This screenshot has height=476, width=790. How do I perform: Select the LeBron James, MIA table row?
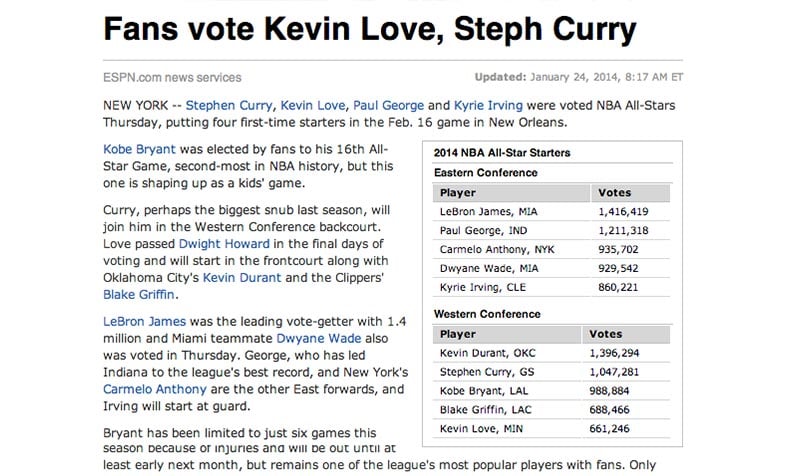(552, 212)
